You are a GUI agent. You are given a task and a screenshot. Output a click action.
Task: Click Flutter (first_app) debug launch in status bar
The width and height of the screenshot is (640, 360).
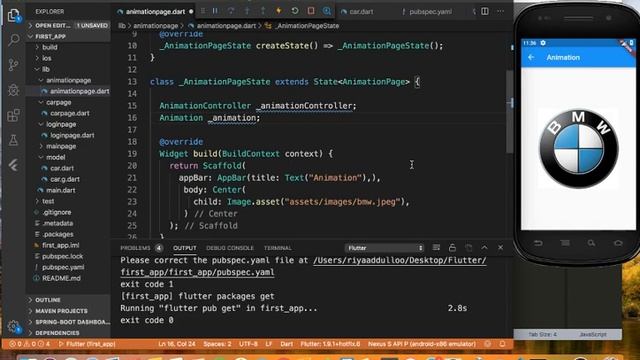pyautogui.click(x=87, y=344)
